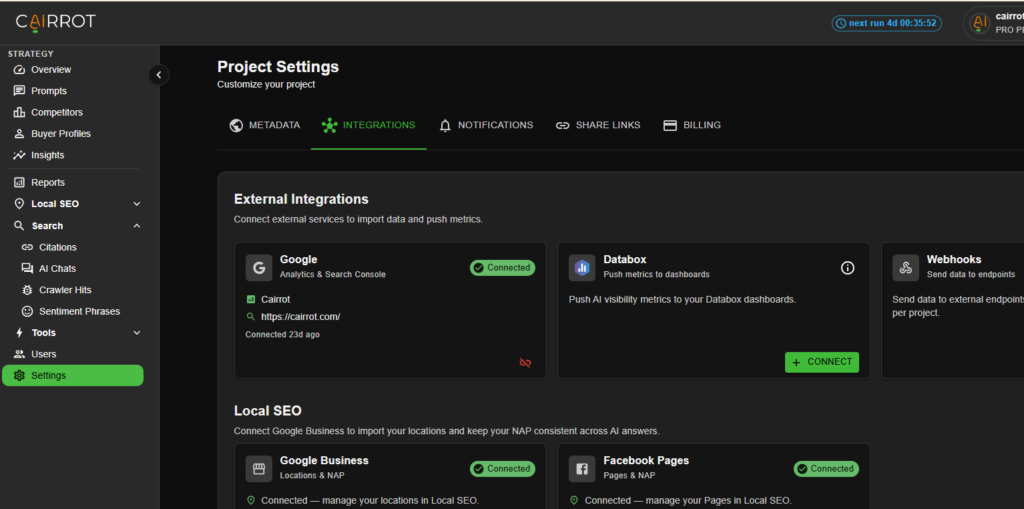Open Reports in the sidebar
This screenshot has height=509, width=1024.
coord(48,182)
